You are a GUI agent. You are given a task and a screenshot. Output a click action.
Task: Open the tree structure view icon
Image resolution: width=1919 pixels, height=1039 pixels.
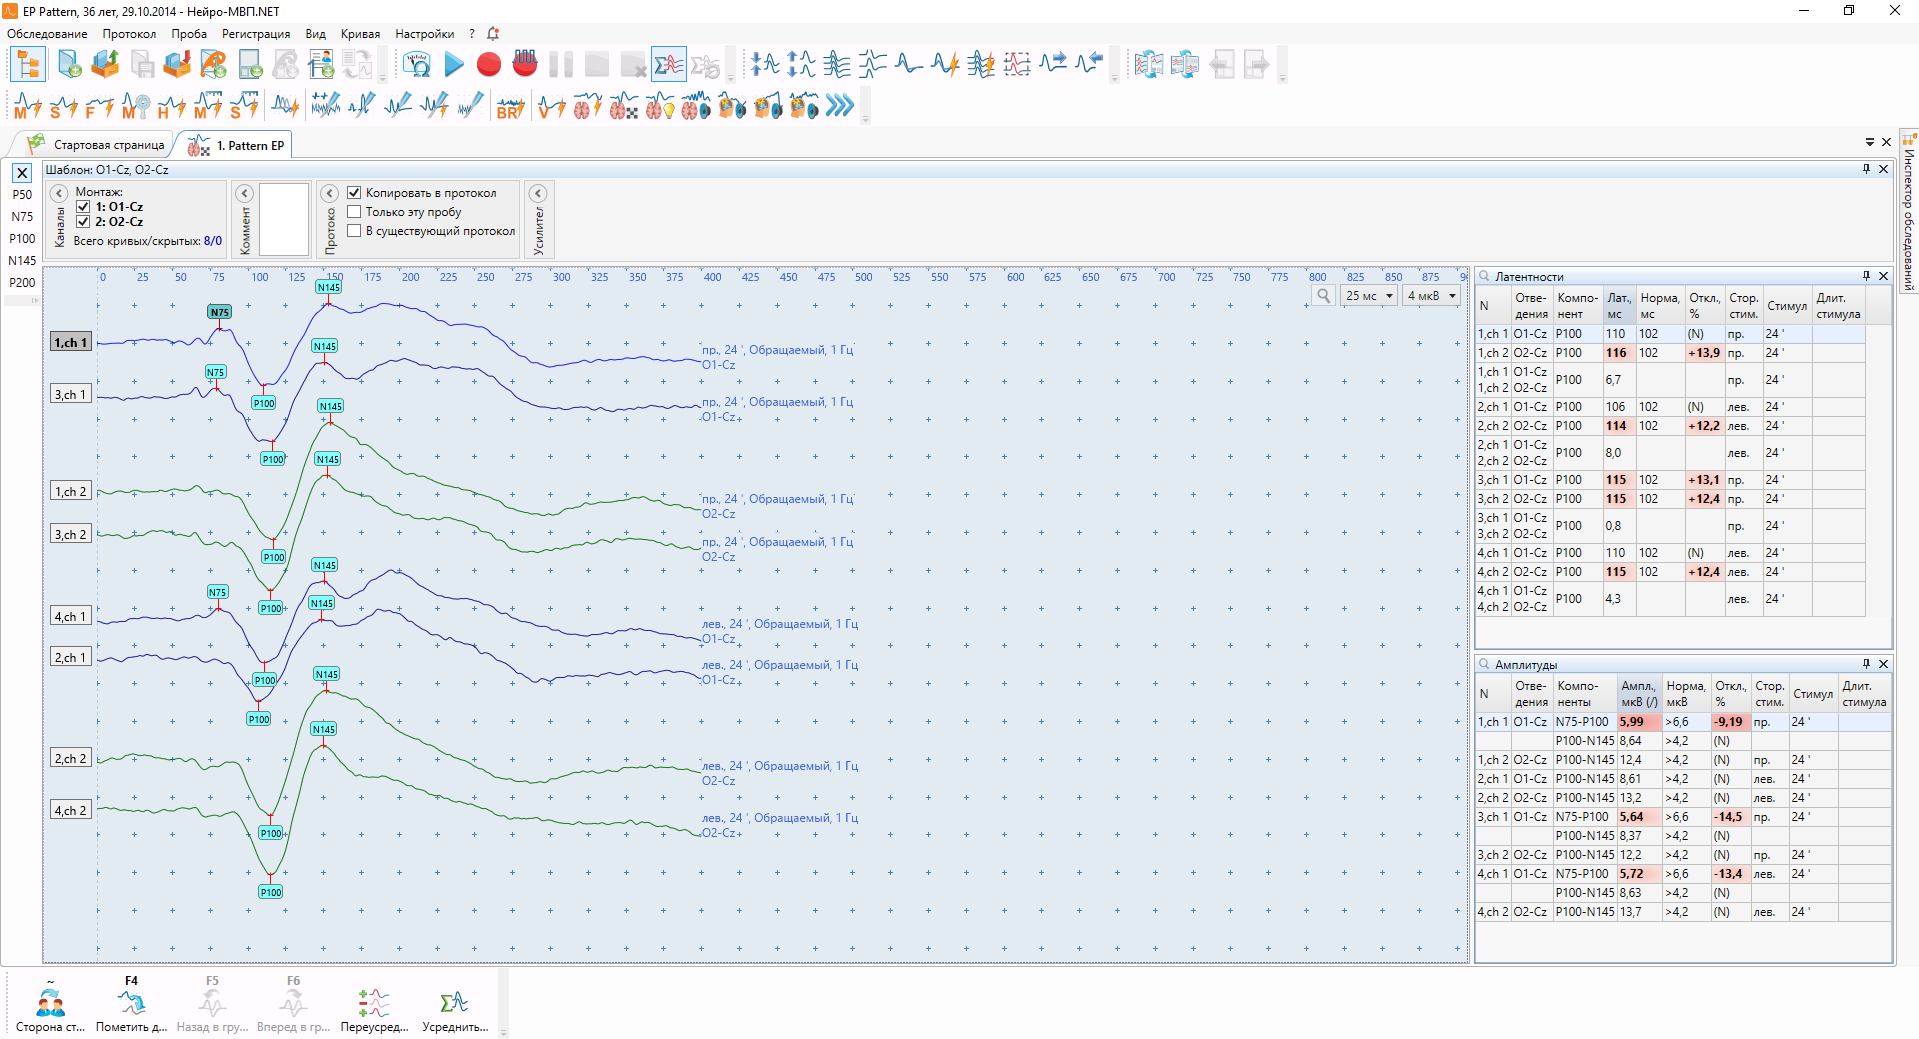click(x=27, y=65)
